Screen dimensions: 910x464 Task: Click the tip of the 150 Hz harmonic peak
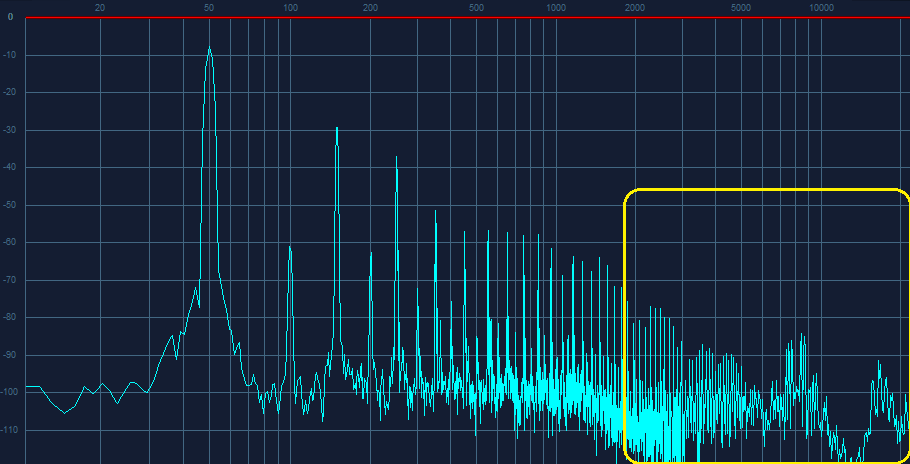[x=337, y=128]
